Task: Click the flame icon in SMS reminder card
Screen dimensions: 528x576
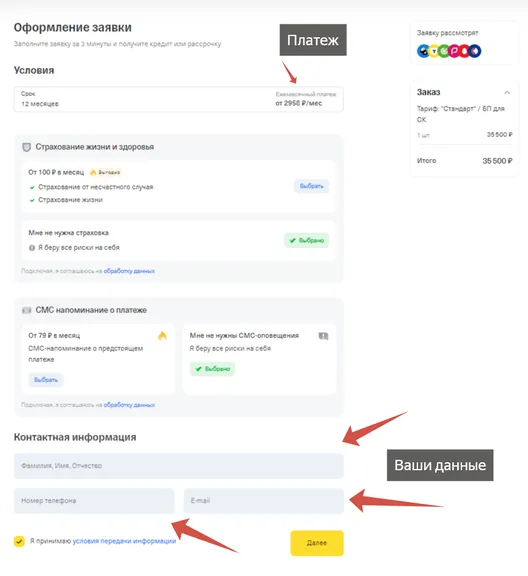Action: click(x=162, y=335)
